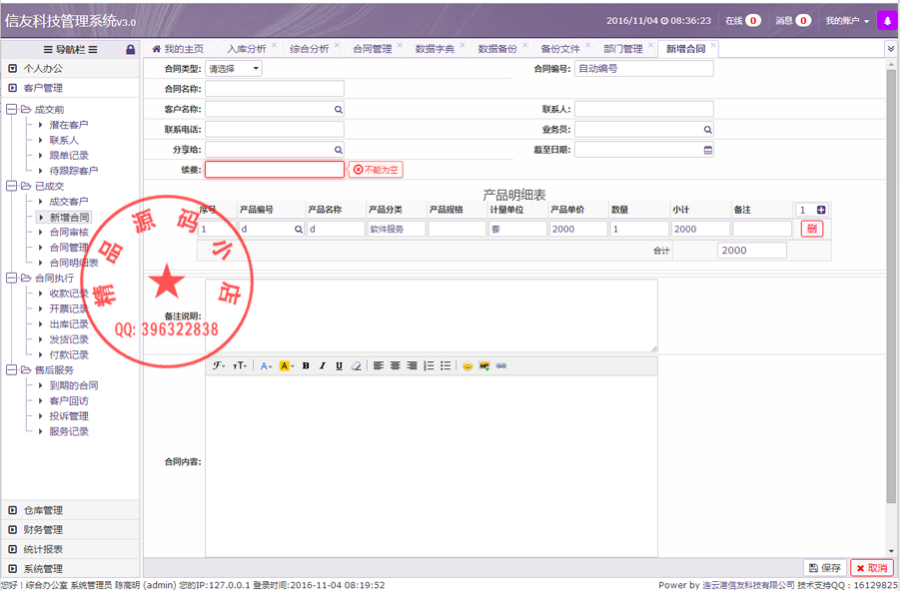Click into 联系人 input field

coord(644,109)
